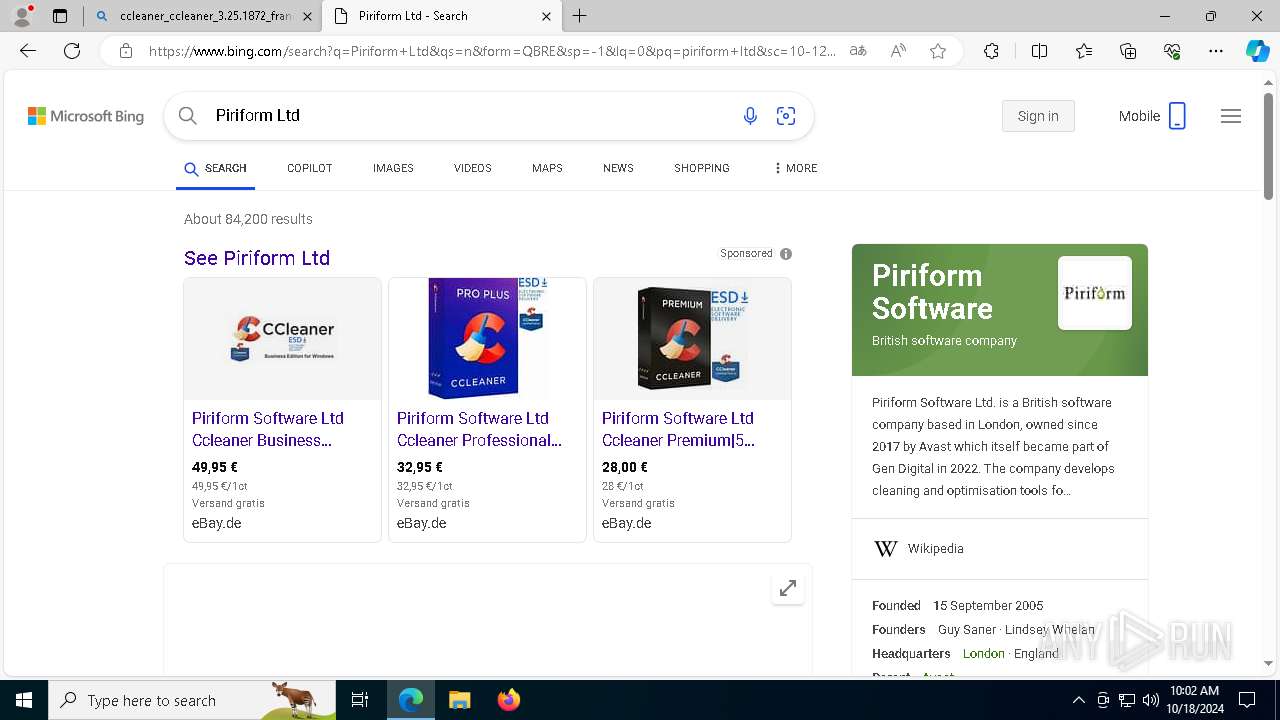Click the Mobile phone icon
The width and height of the screenshot is (1280, 720).
pos(1177,116)
